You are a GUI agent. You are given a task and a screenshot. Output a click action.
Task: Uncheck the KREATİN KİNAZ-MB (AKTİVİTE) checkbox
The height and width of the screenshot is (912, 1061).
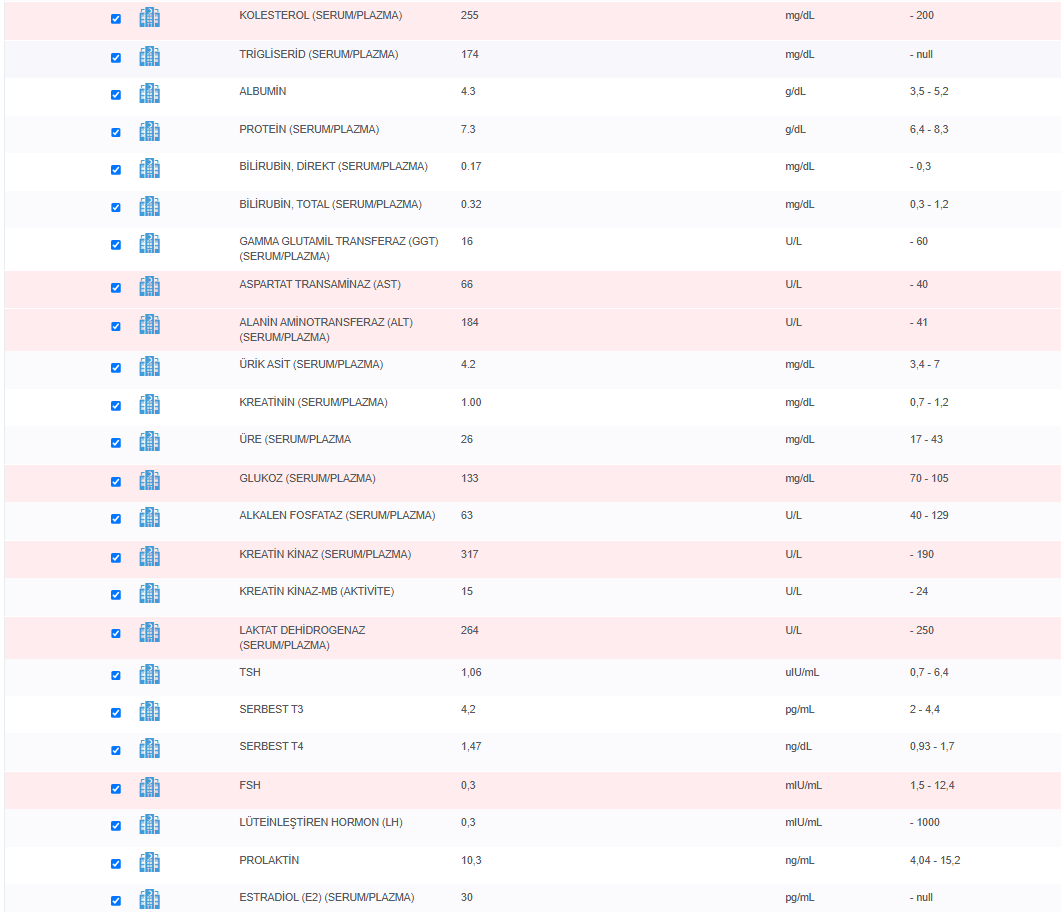pos(116,595)
